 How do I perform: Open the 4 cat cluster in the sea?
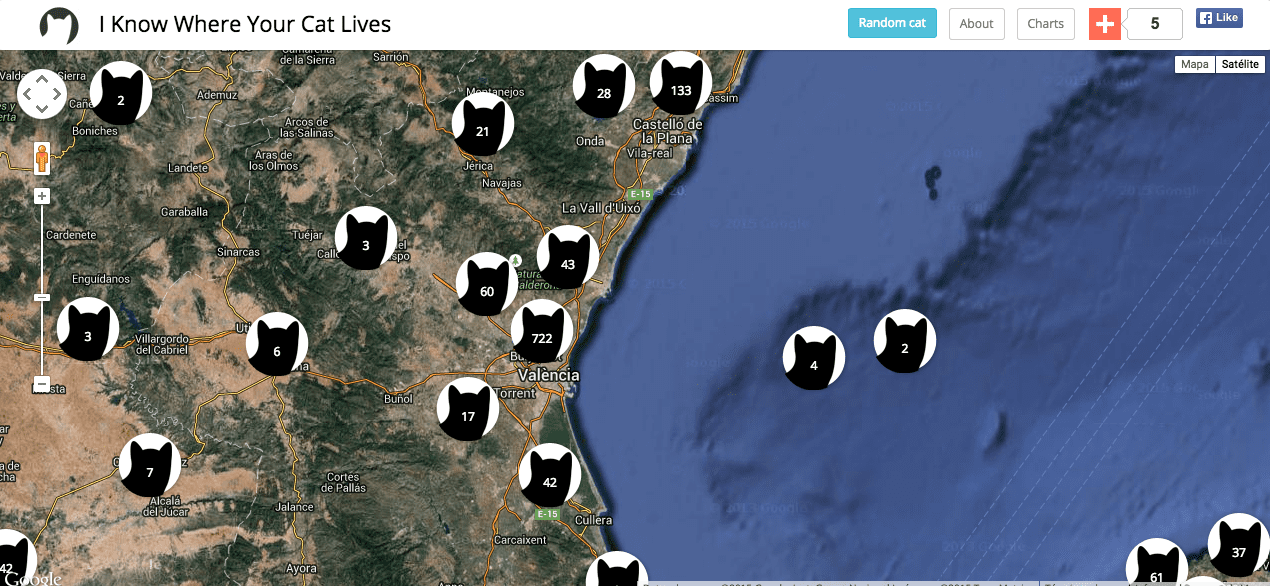(813, 357)
